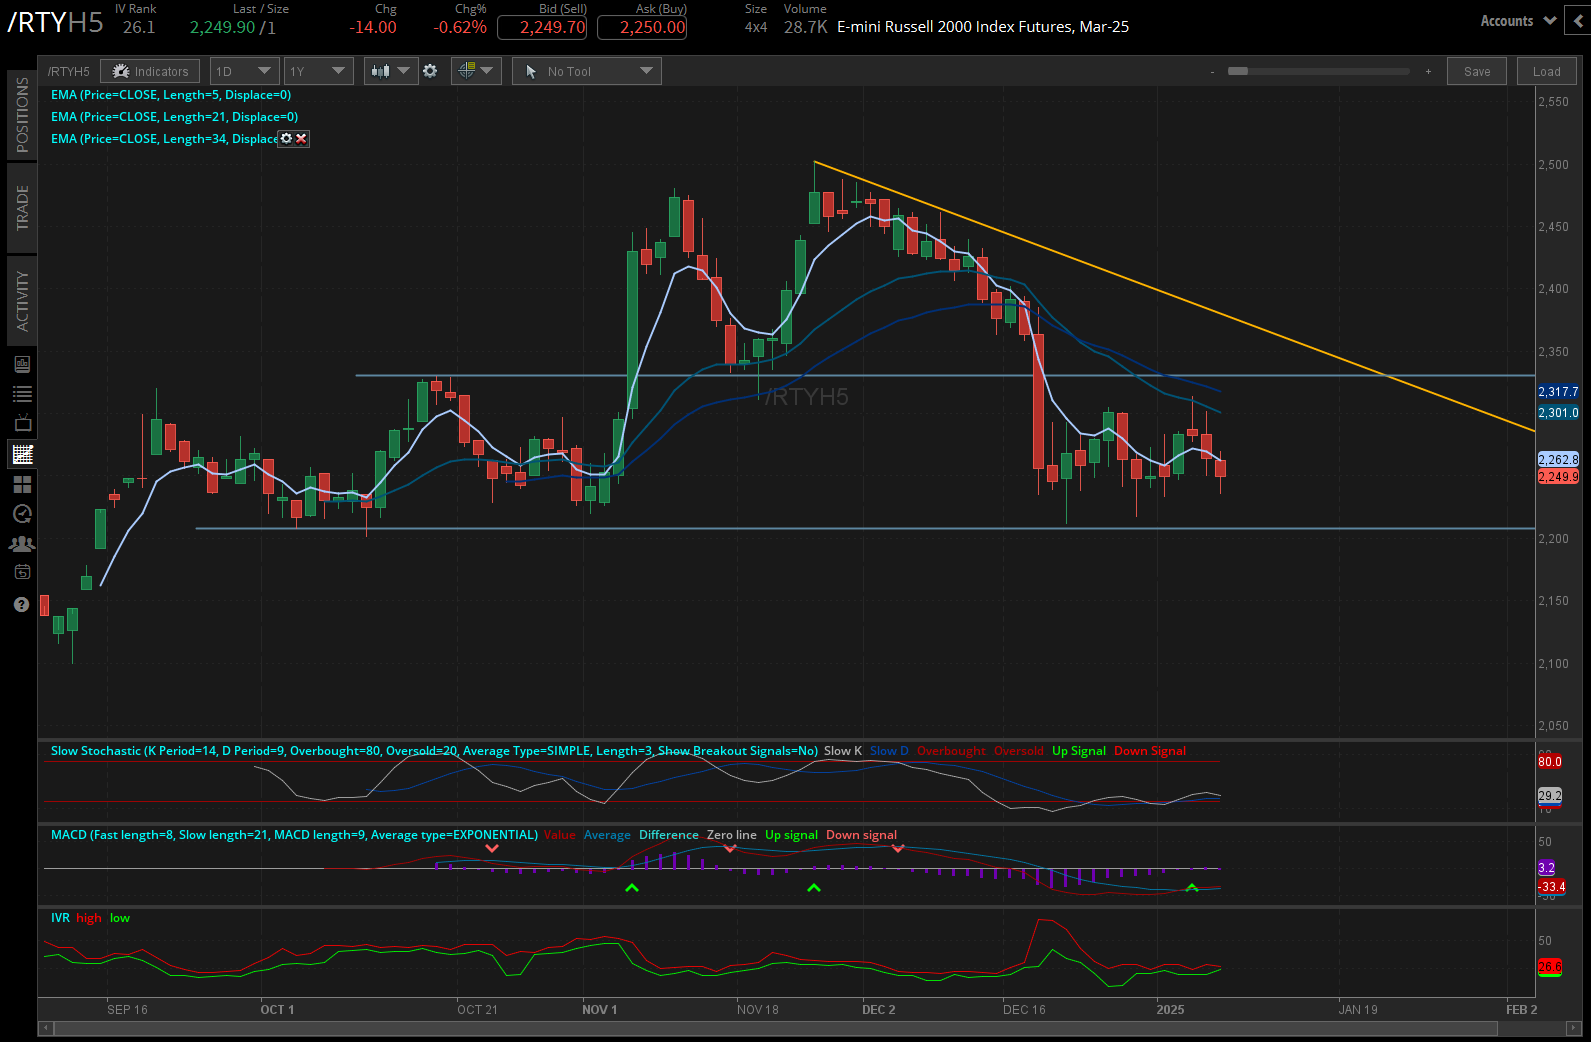Click the Indicators button
Screen dimensions: 1591x1042
point(151,71)
